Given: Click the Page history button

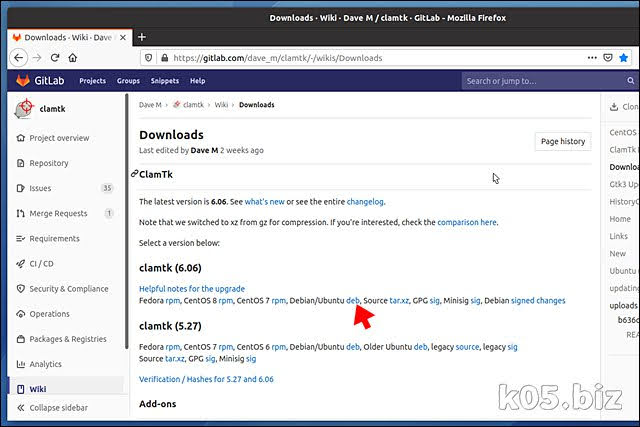Looking at the screenshot, I should click(563, 141).
